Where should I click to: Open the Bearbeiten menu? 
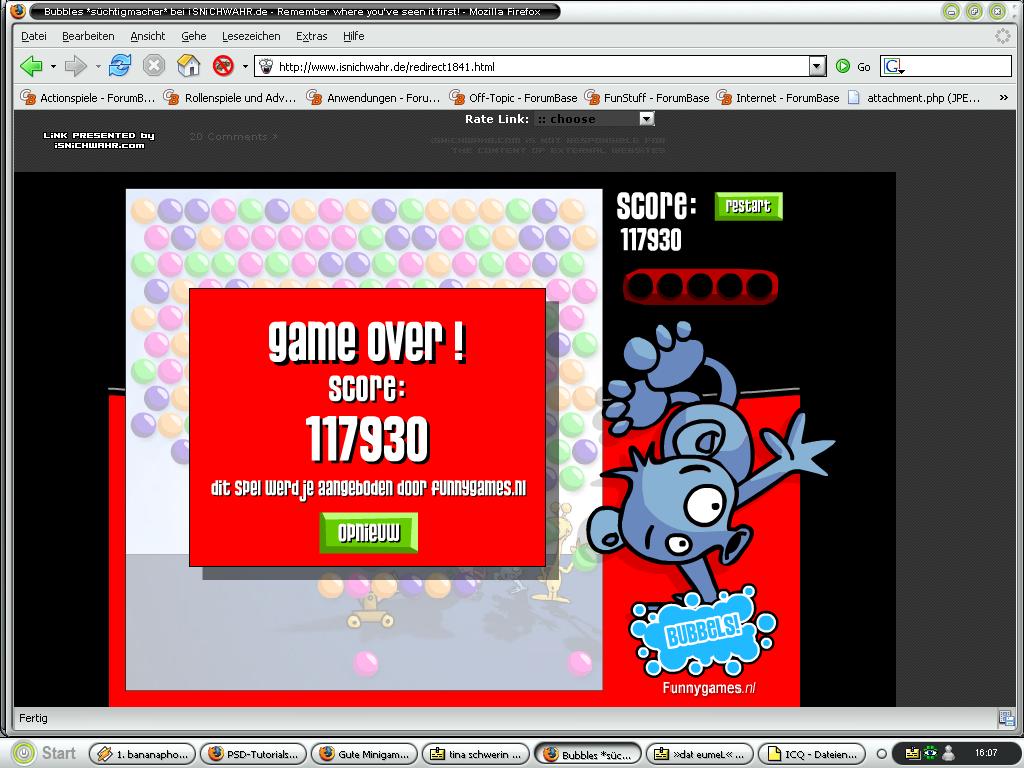point(88,36)
